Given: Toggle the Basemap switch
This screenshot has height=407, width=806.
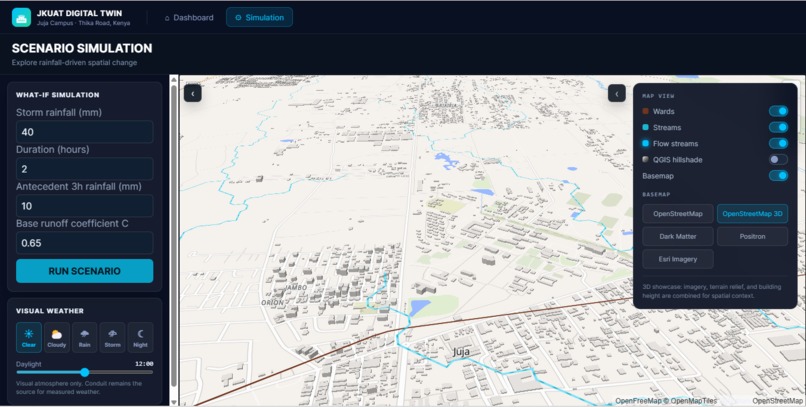Looking at the screenshot, I should (778, 176).
